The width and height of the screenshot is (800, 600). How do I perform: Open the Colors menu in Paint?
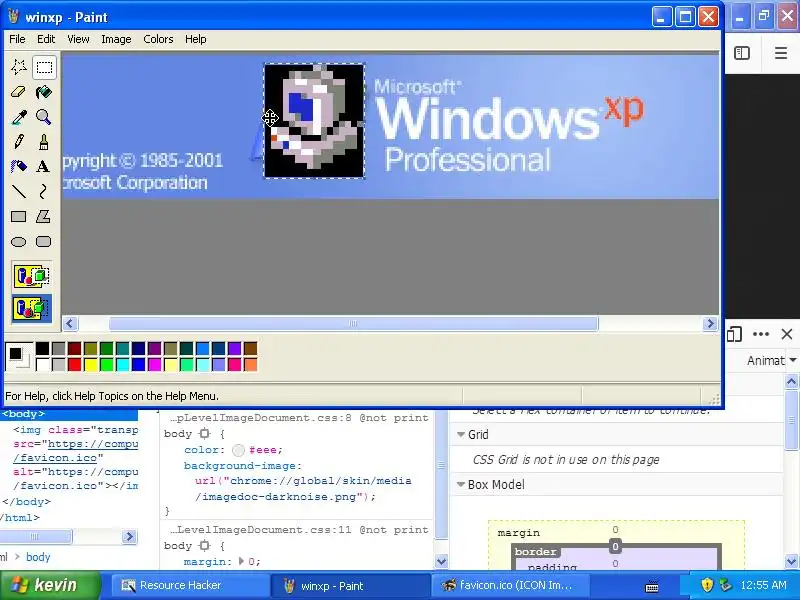coord(158,39)
